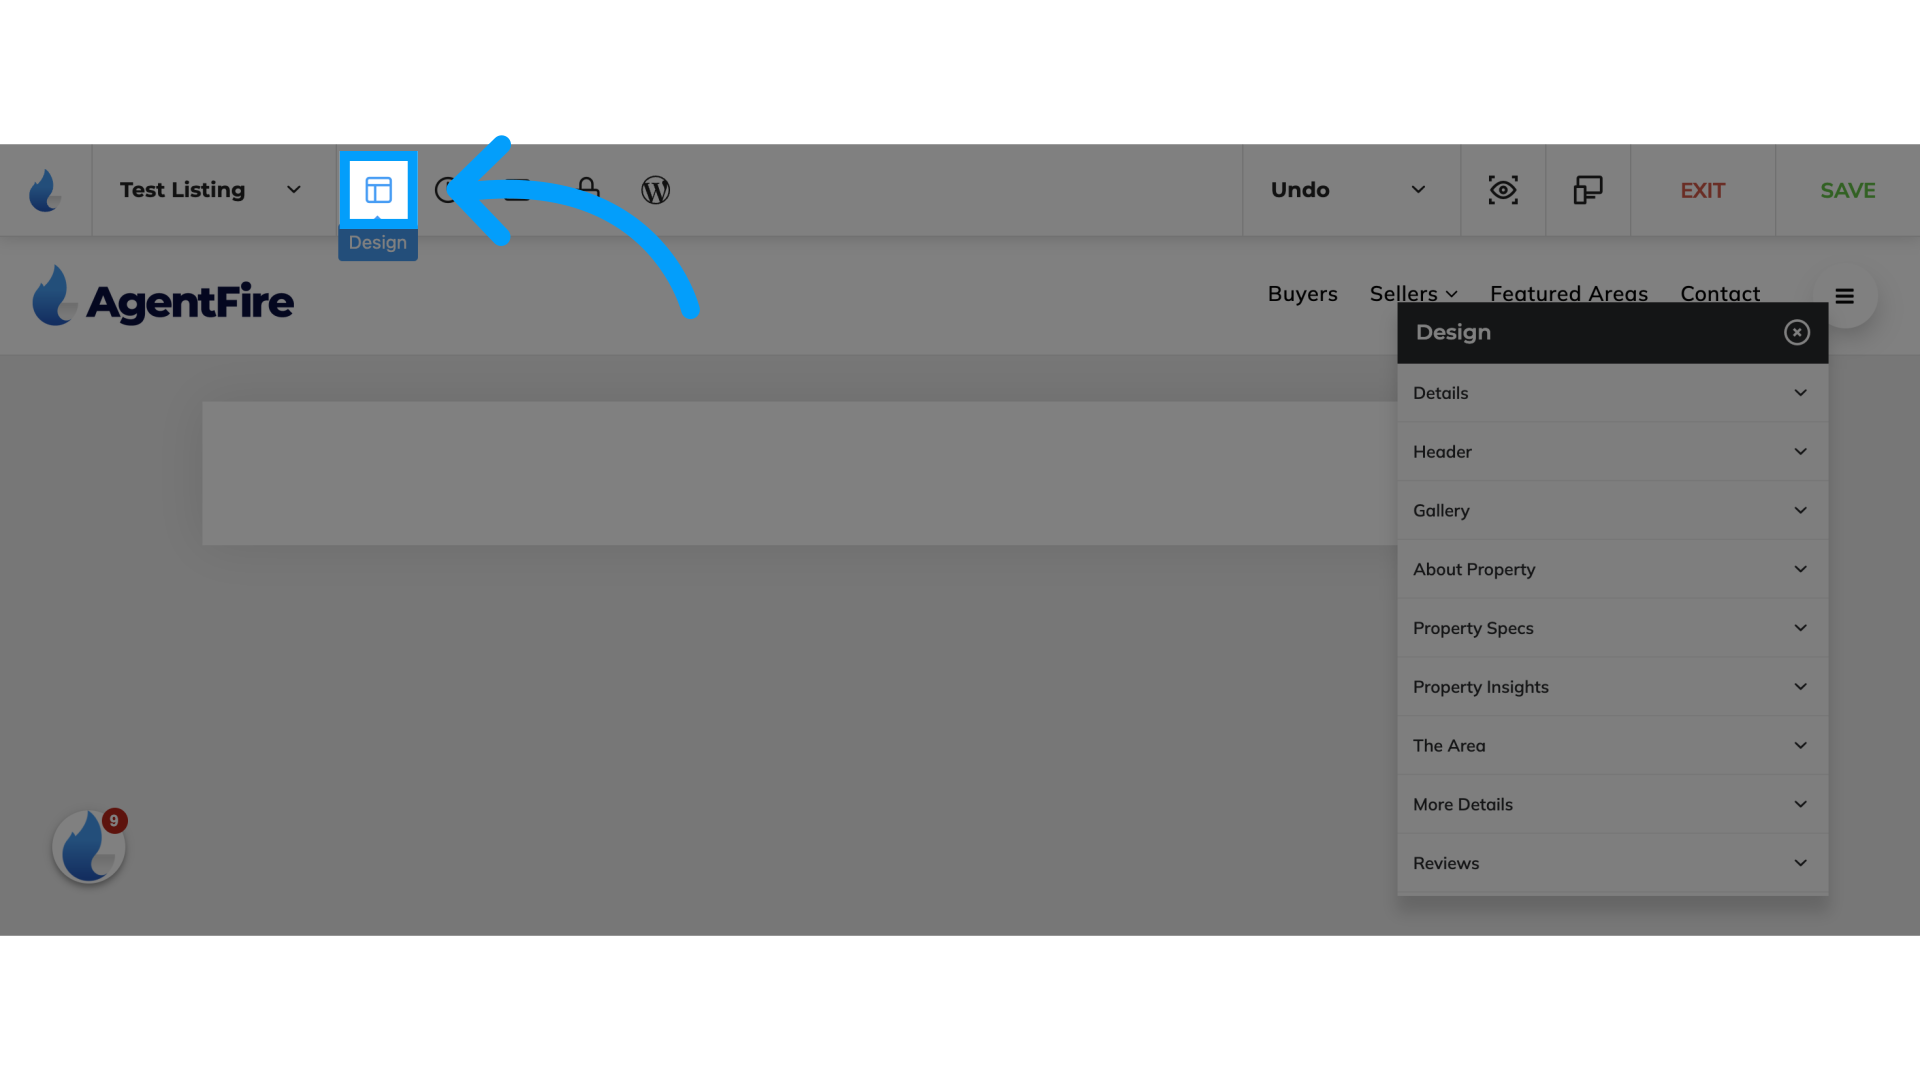Click the notification badge on chat icon
The height and width of the screenshot is (1080, 1920).
[113, 820]
